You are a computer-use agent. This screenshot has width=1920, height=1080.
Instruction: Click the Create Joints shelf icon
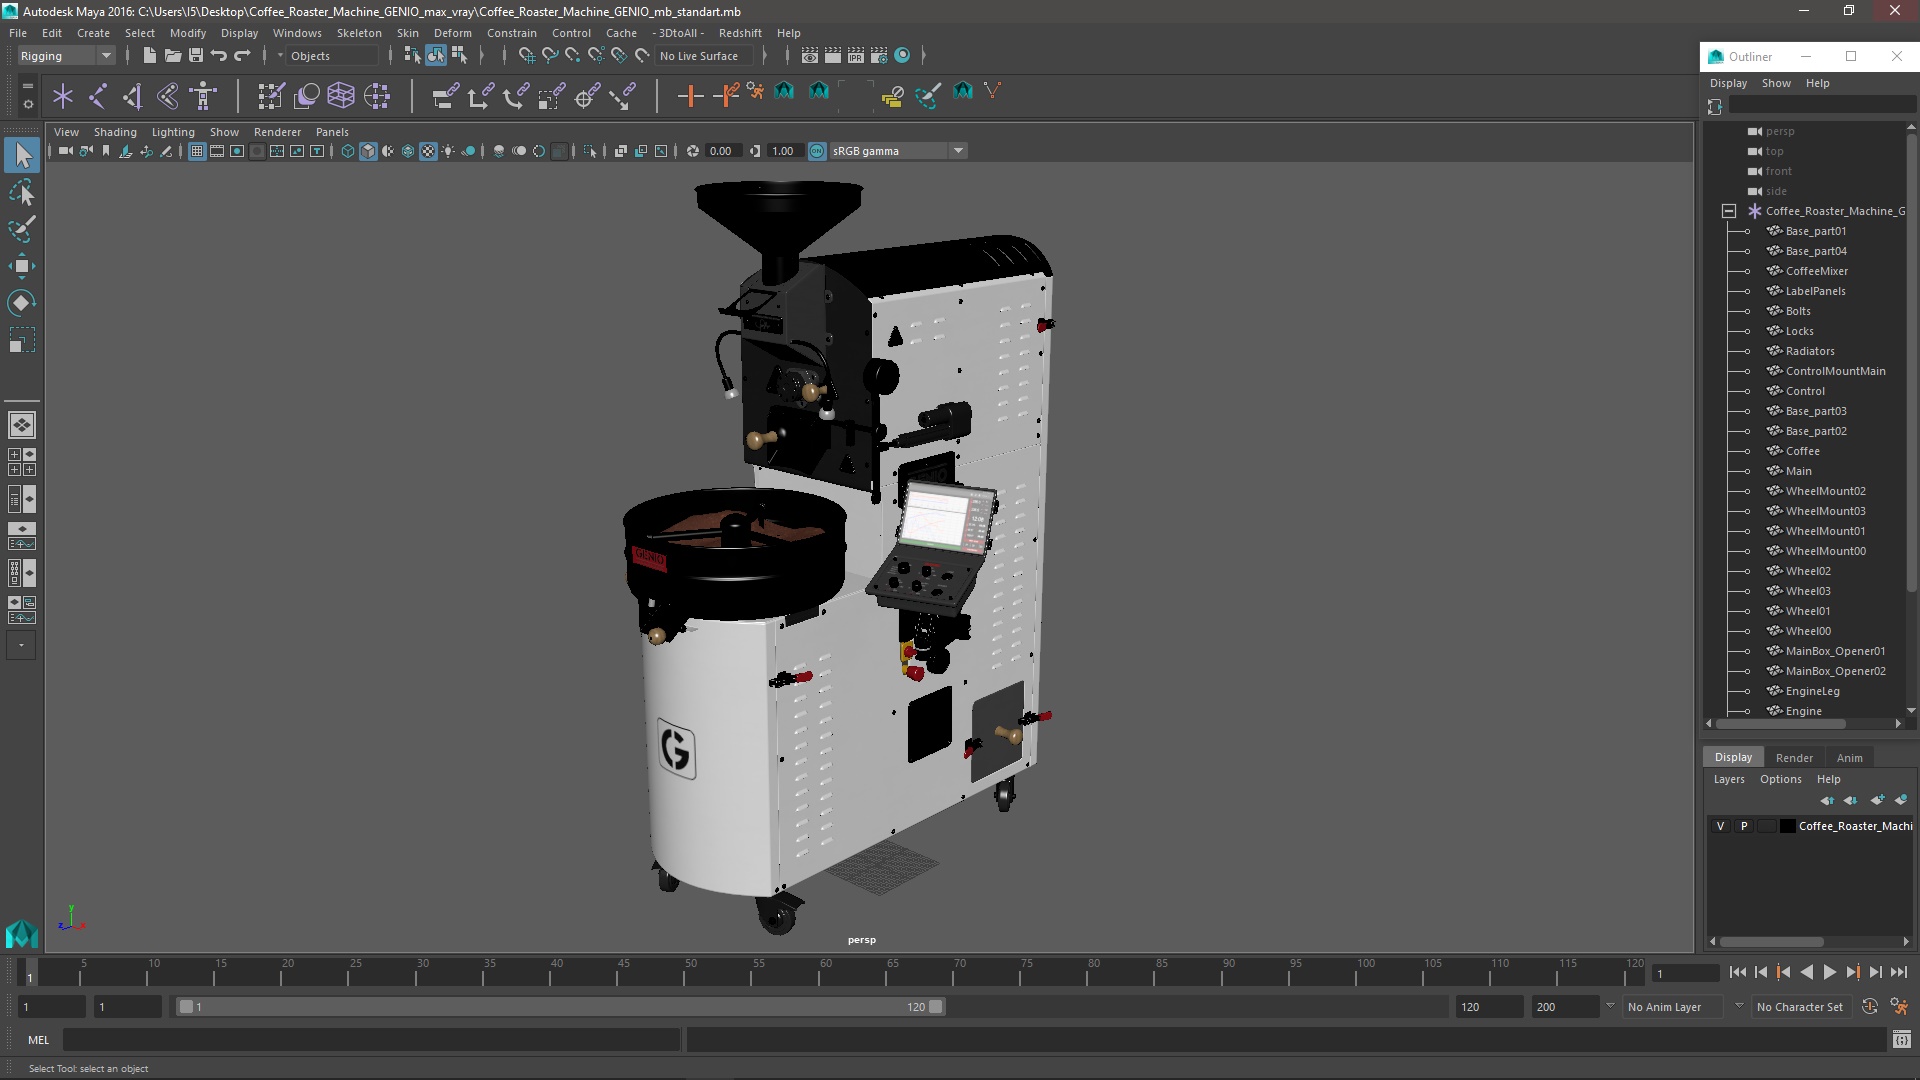point(98,96)
